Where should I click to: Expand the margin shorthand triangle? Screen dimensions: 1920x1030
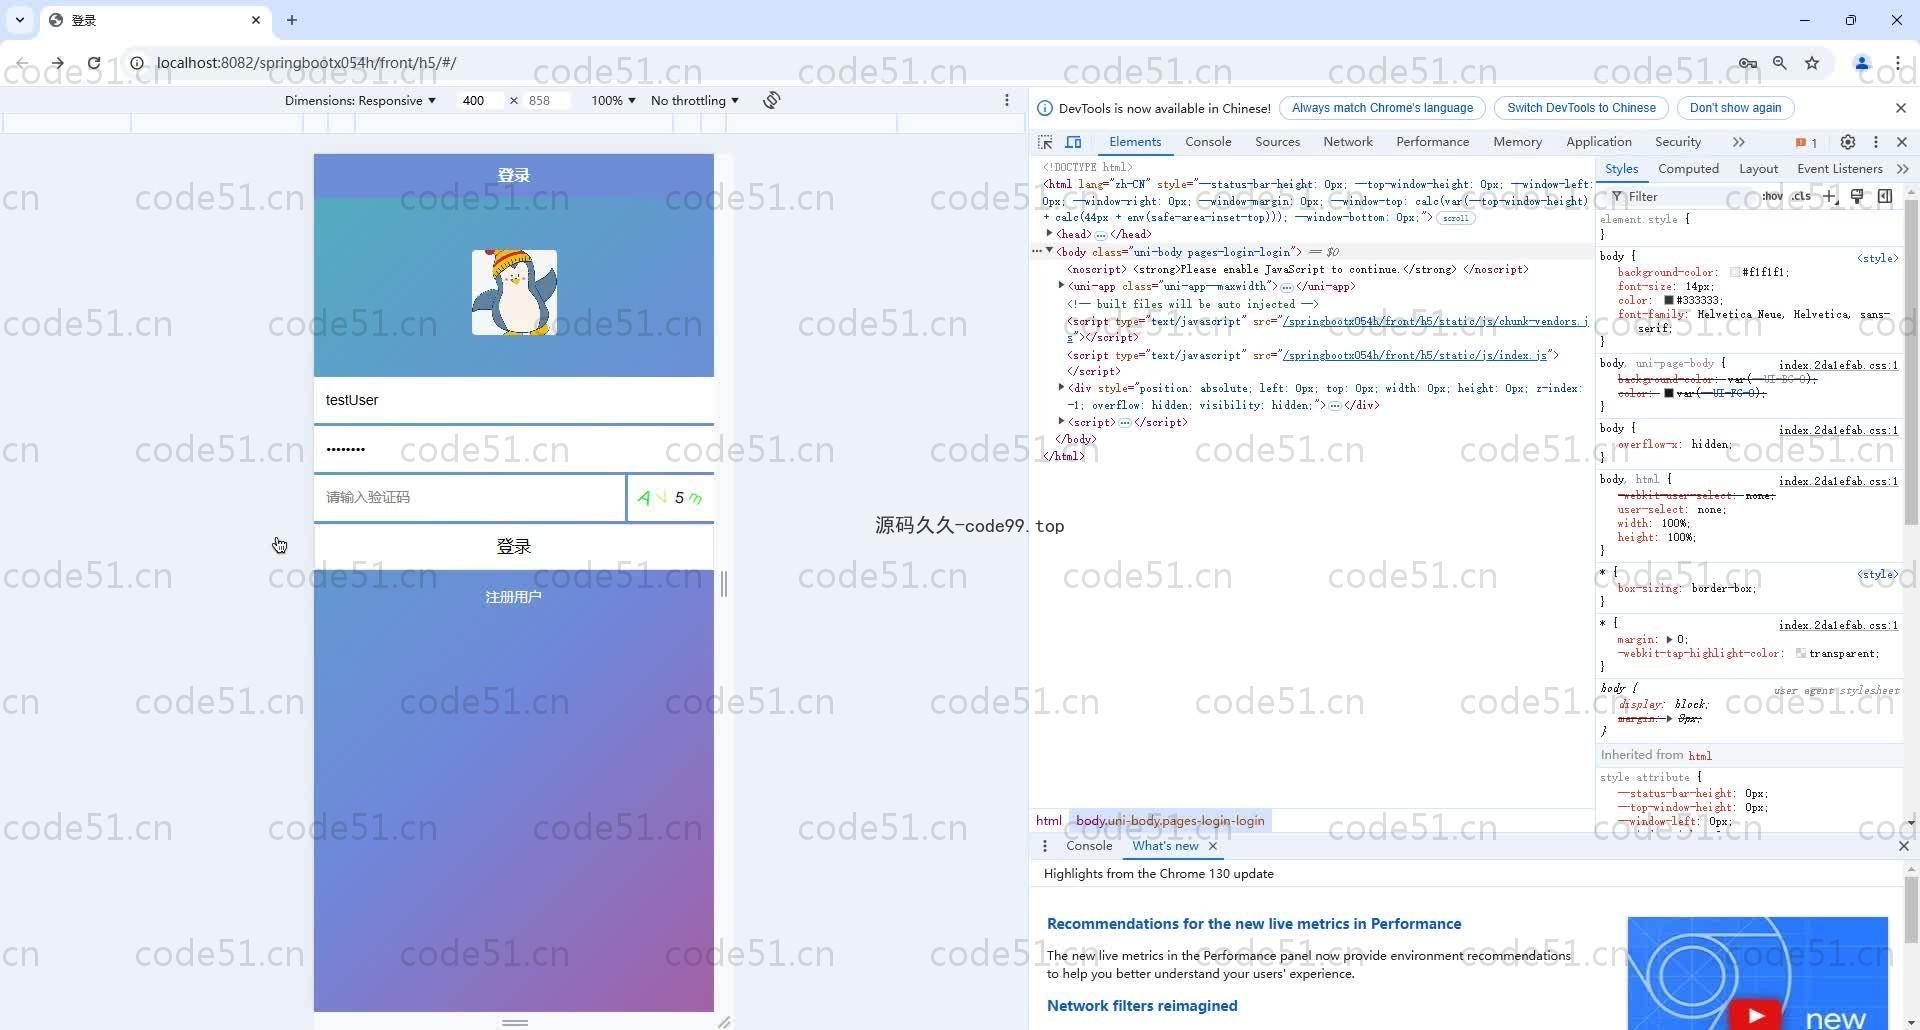[1669, 639]
